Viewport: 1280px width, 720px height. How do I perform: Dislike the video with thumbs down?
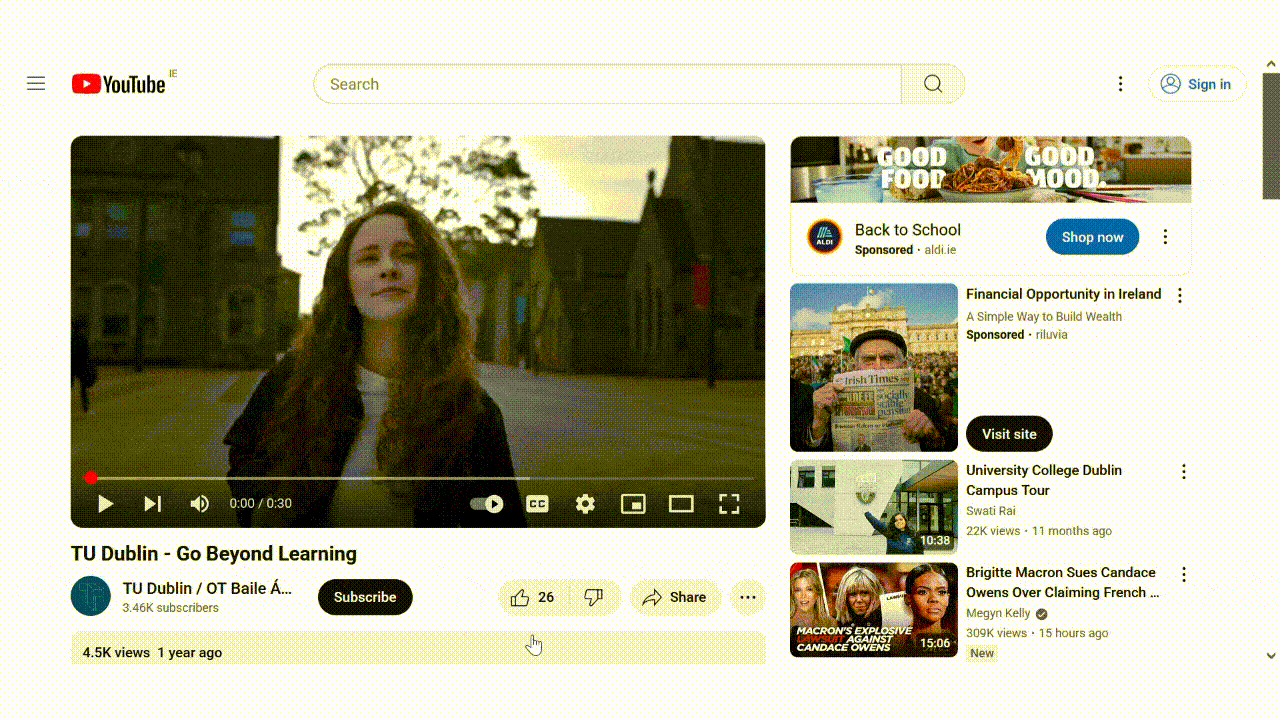596,597
